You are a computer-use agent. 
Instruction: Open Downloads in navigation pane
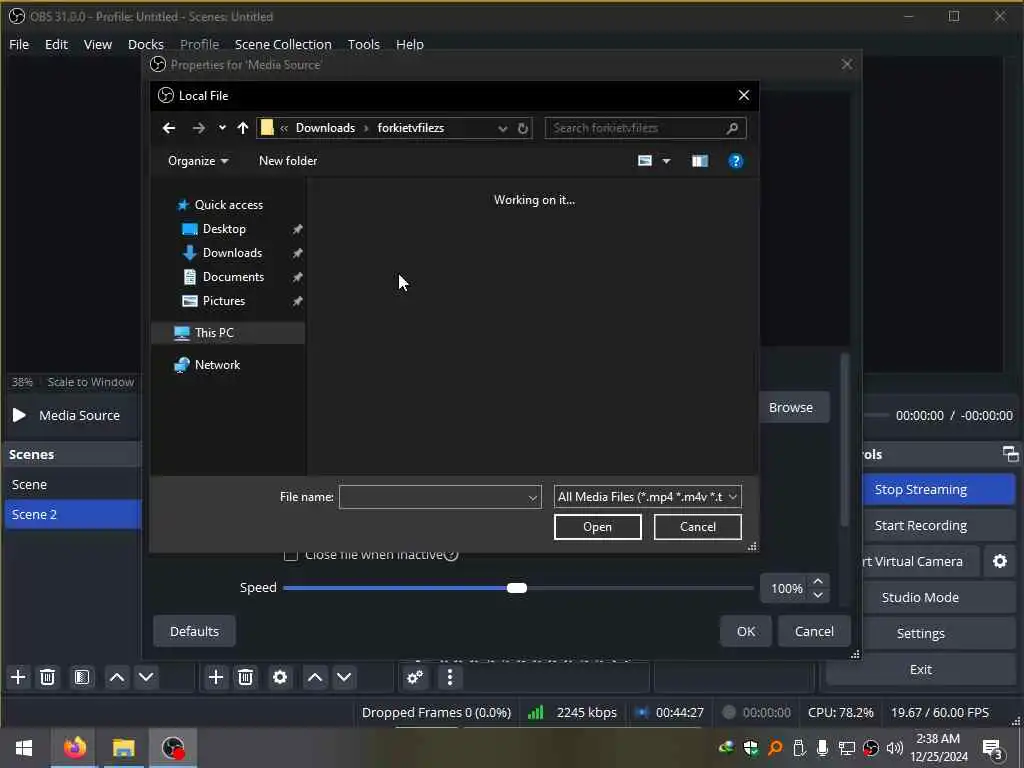tap(232, 253)
